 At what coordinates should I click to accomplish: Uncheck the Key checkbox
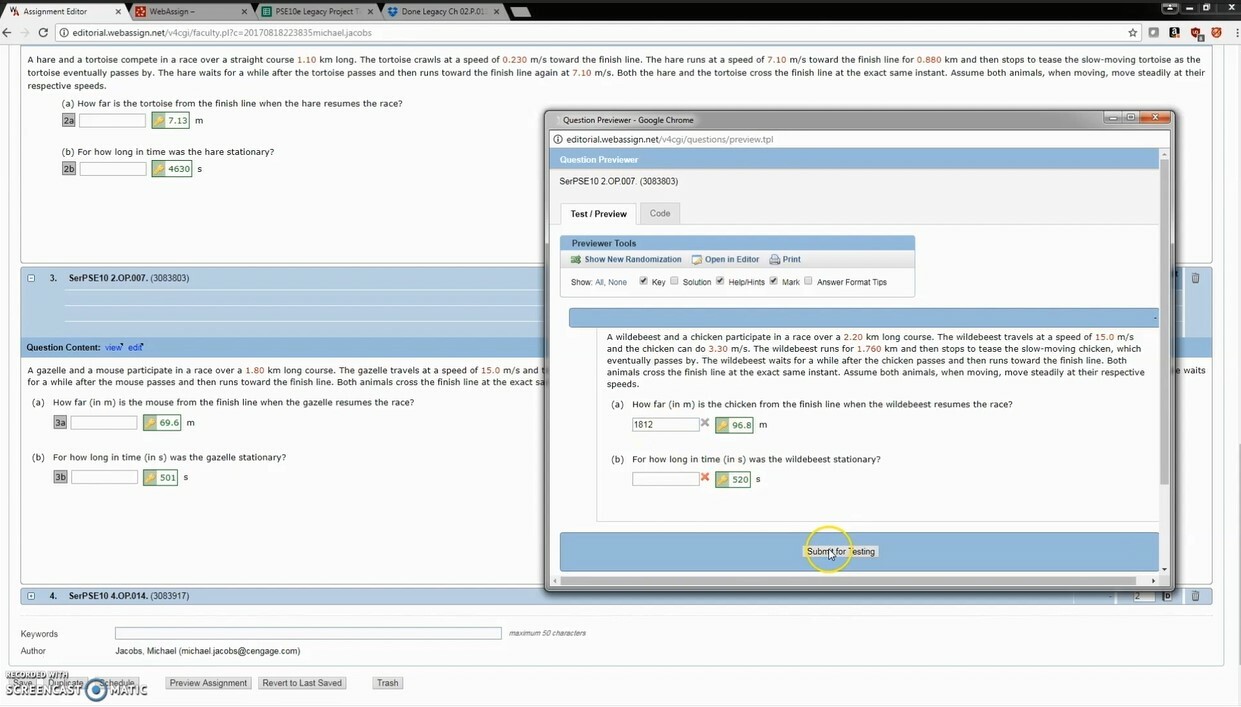pos(643,281)
